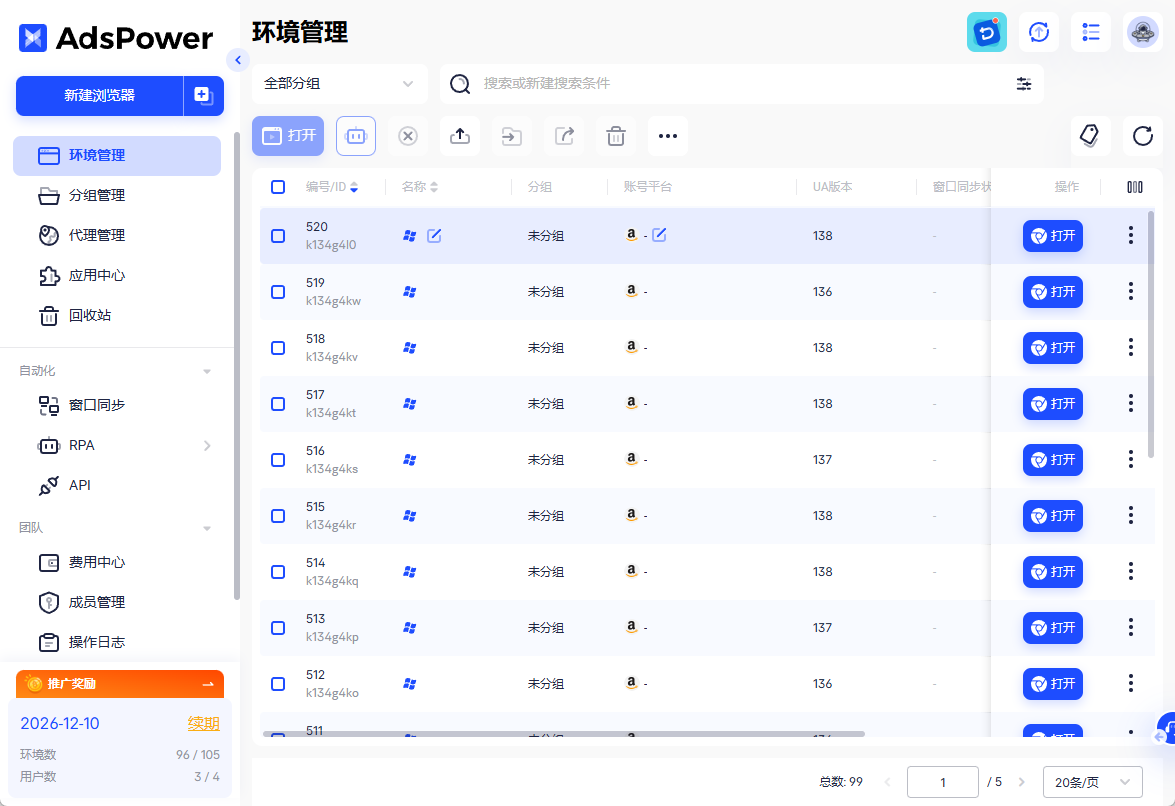Open the 全部分组 group dropdown
The height and width of the screenshot is (806, 1175).
coord(339,84)
